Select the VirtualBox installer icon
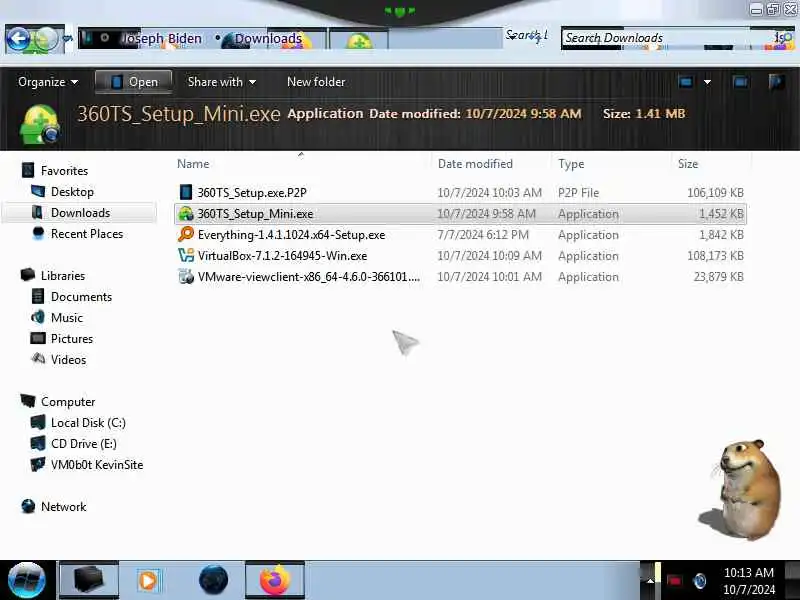Screen dimensions: 800x600 pos(186,256)
